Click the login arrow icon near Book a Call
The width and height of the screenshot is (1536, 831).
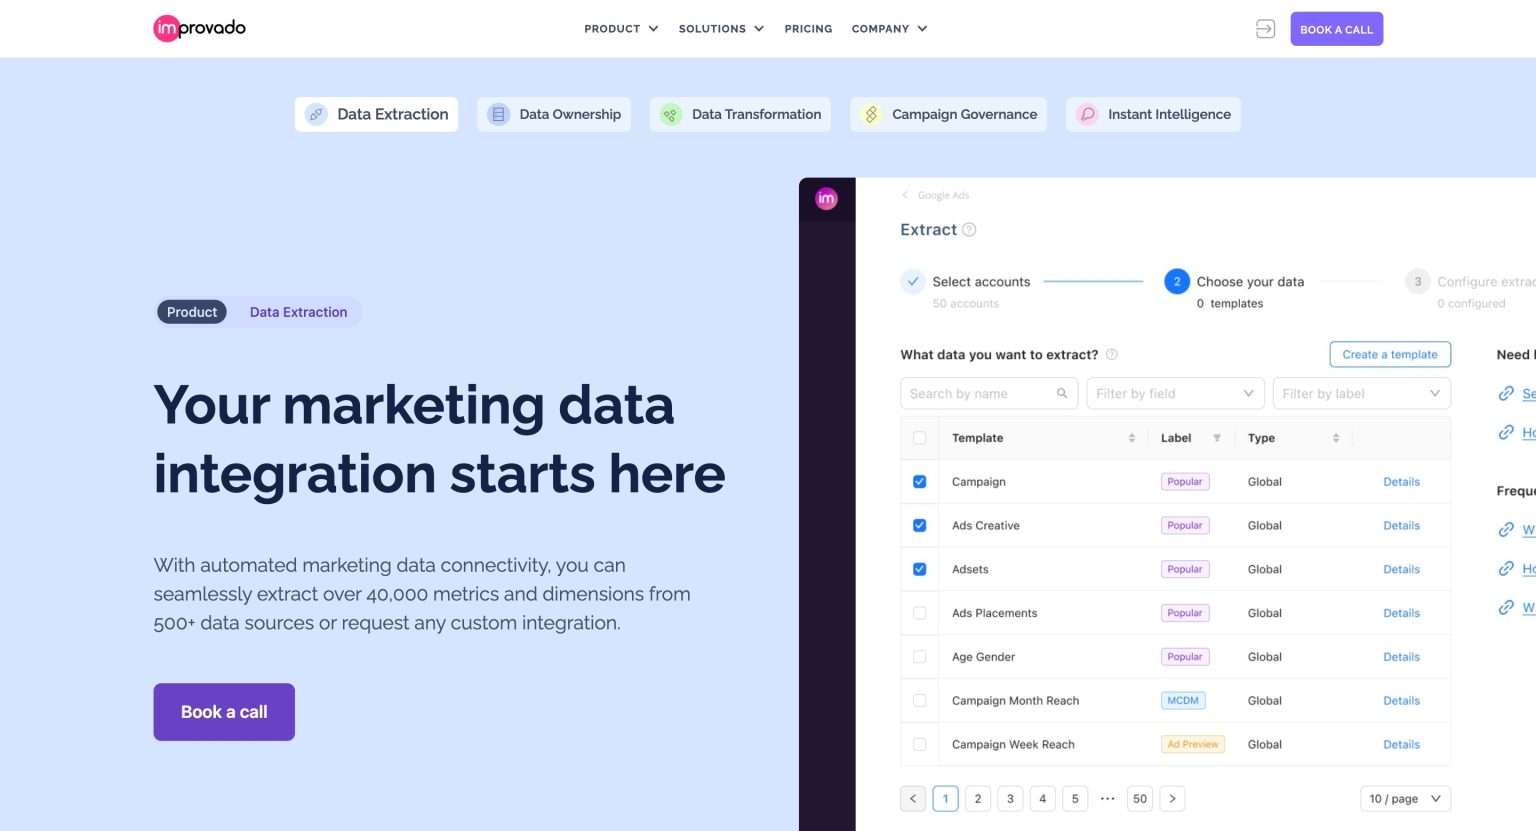point(1264,28)
